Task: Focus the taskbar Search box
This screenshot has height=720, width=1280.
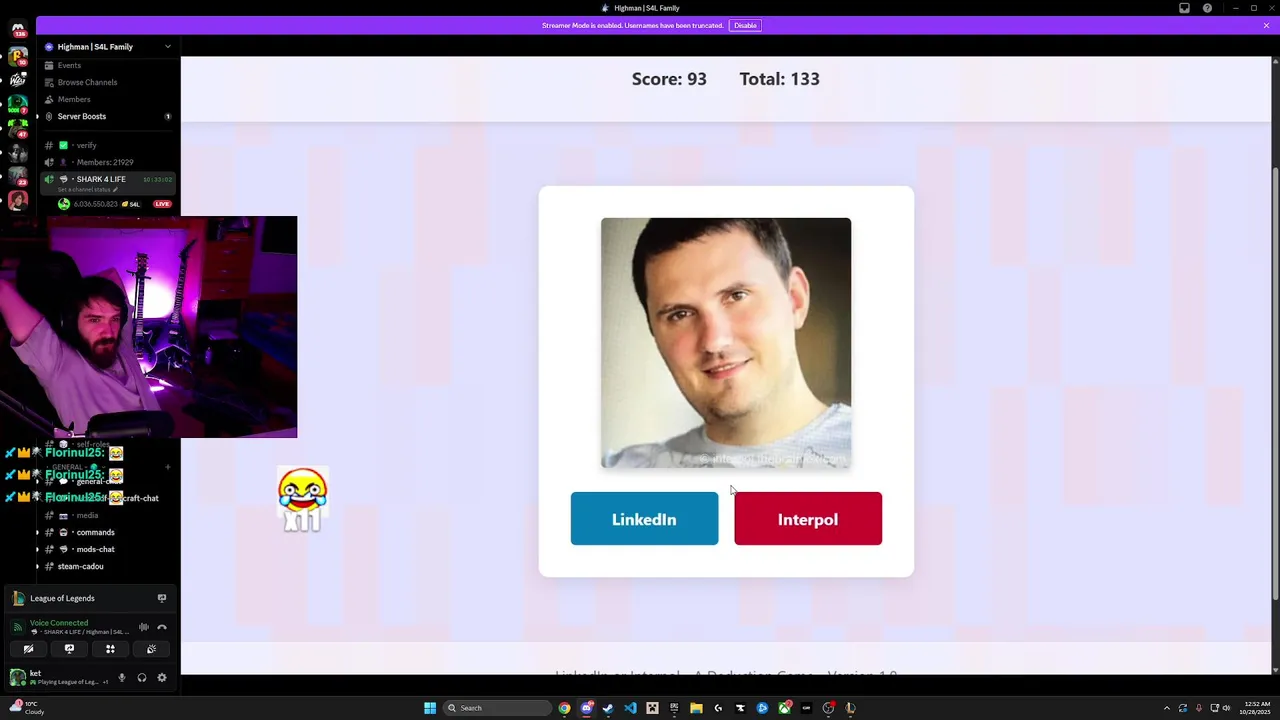Action: pos(498,708)
